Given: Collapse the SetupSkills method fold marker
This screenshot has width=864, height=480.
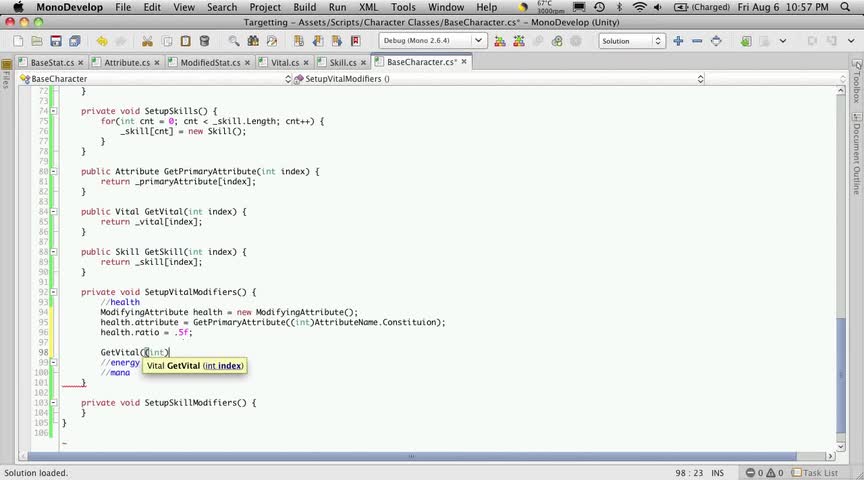Looking at the screenshot, I should point(53,111).
